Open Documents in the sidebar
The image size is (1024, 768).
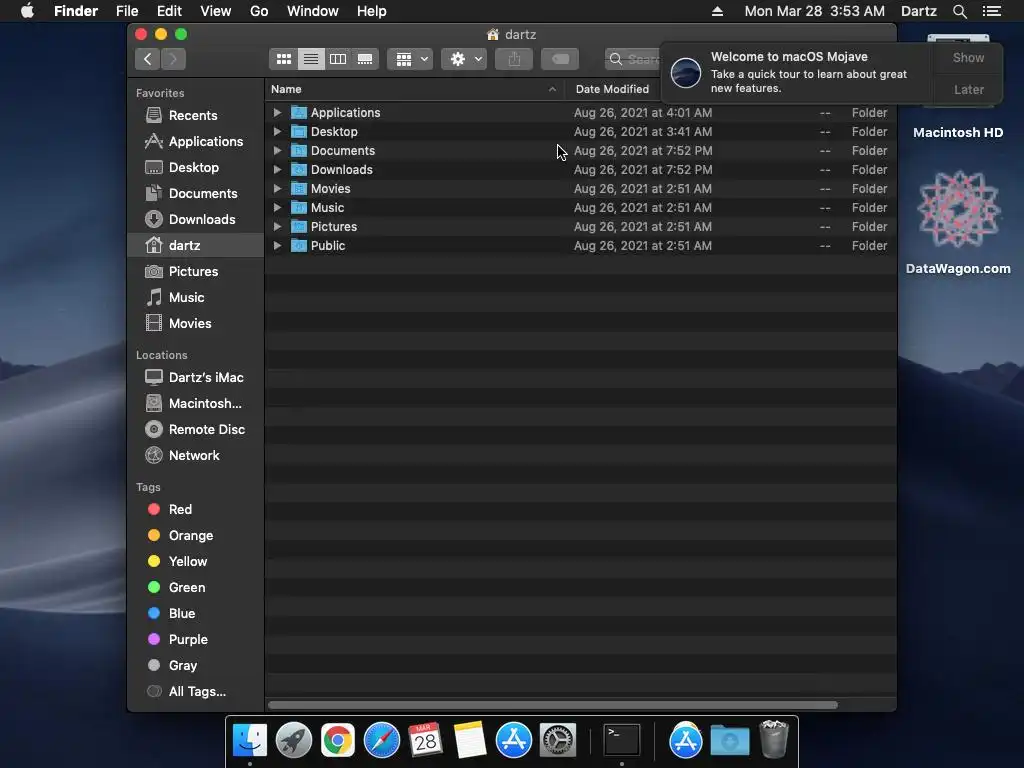[203, 193]
